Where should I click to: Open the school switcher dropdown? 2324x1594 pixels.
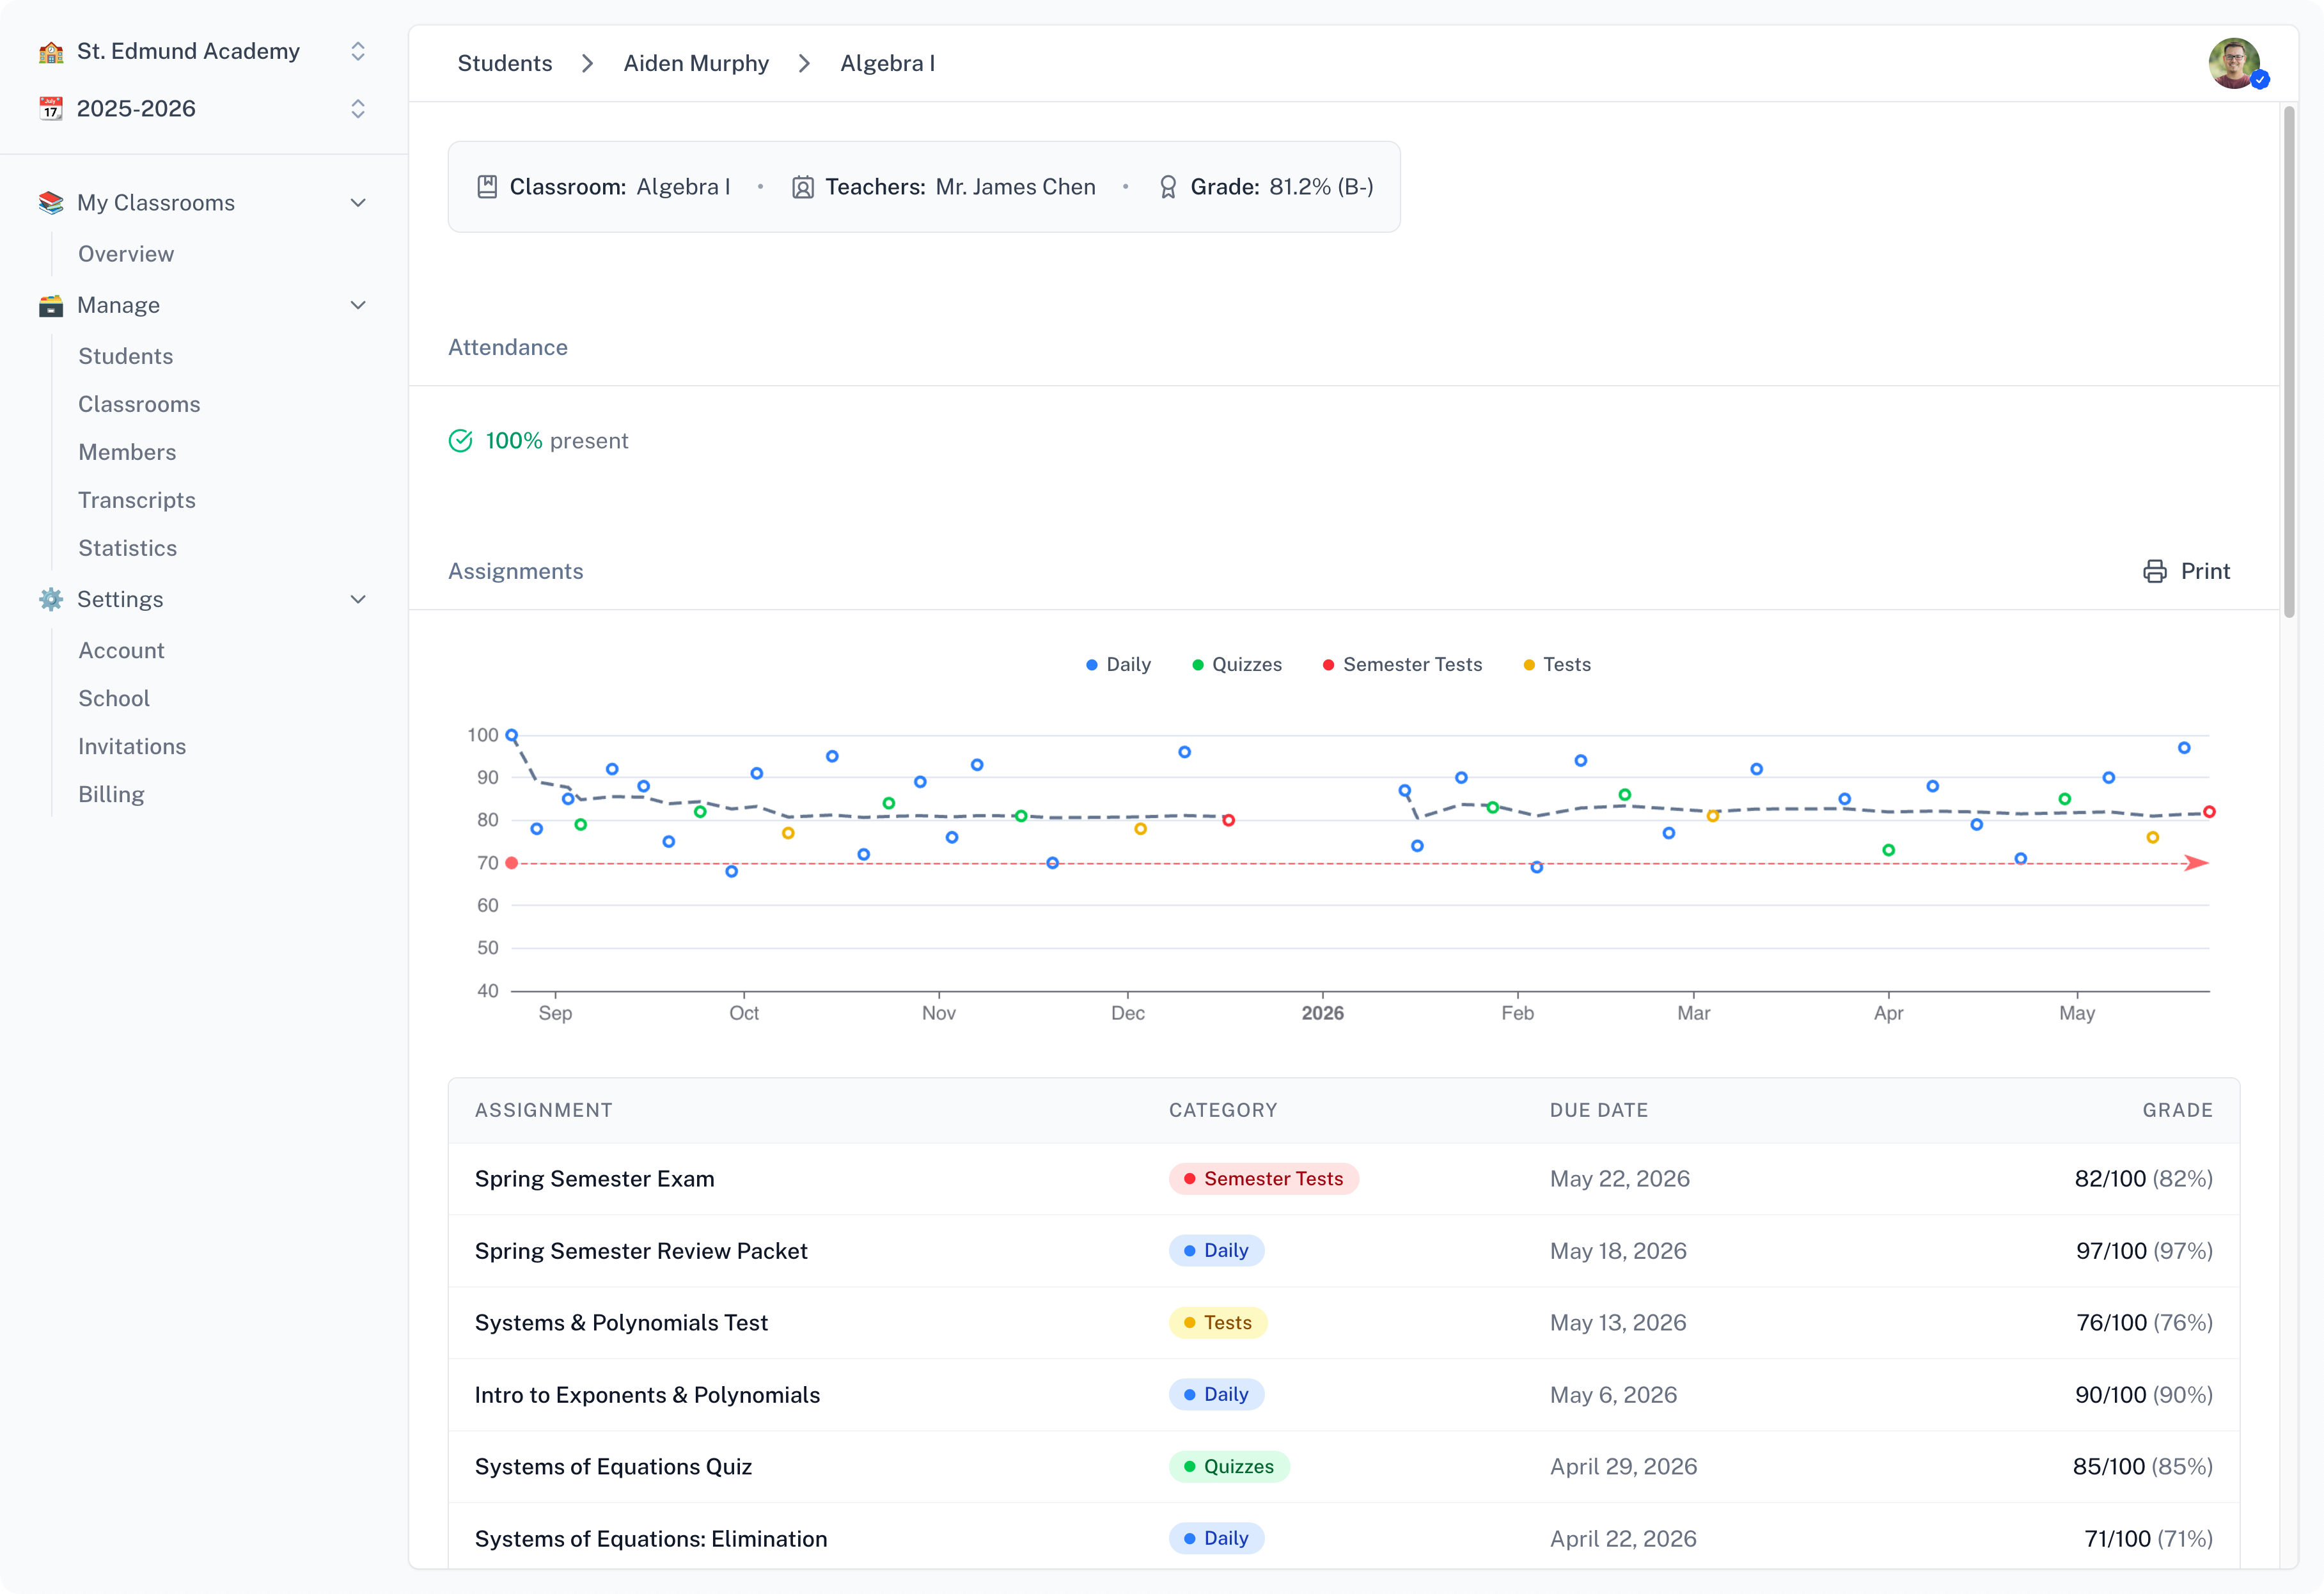358,51
